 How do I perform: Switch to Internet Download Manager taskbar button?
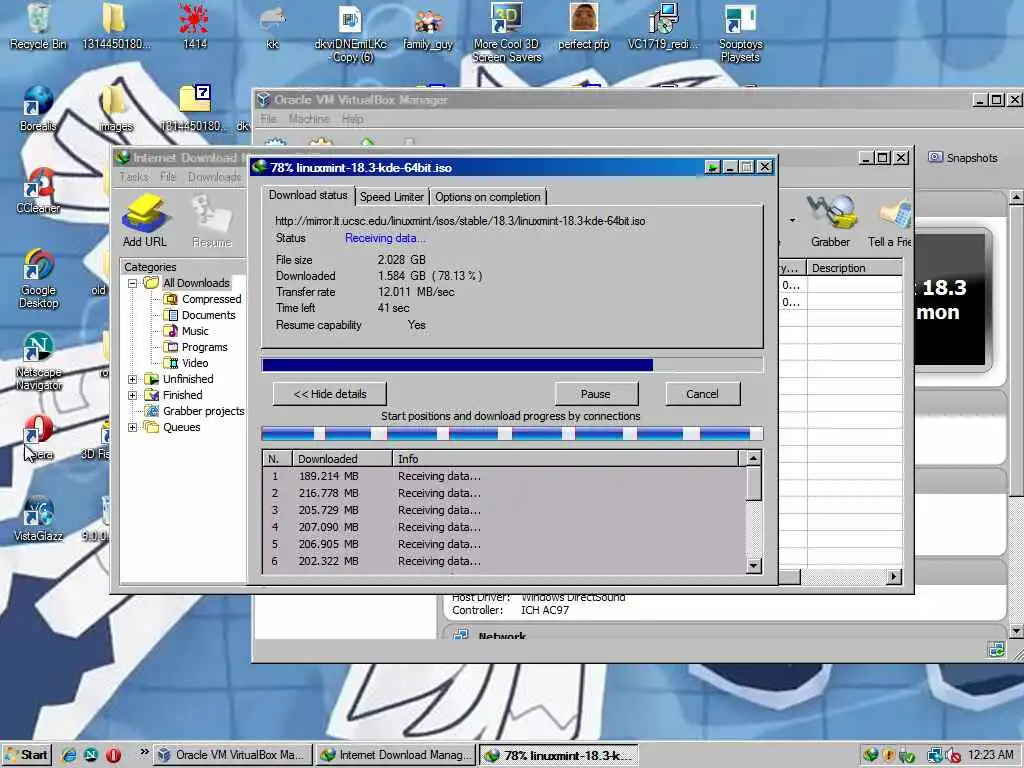coord(396,755)
